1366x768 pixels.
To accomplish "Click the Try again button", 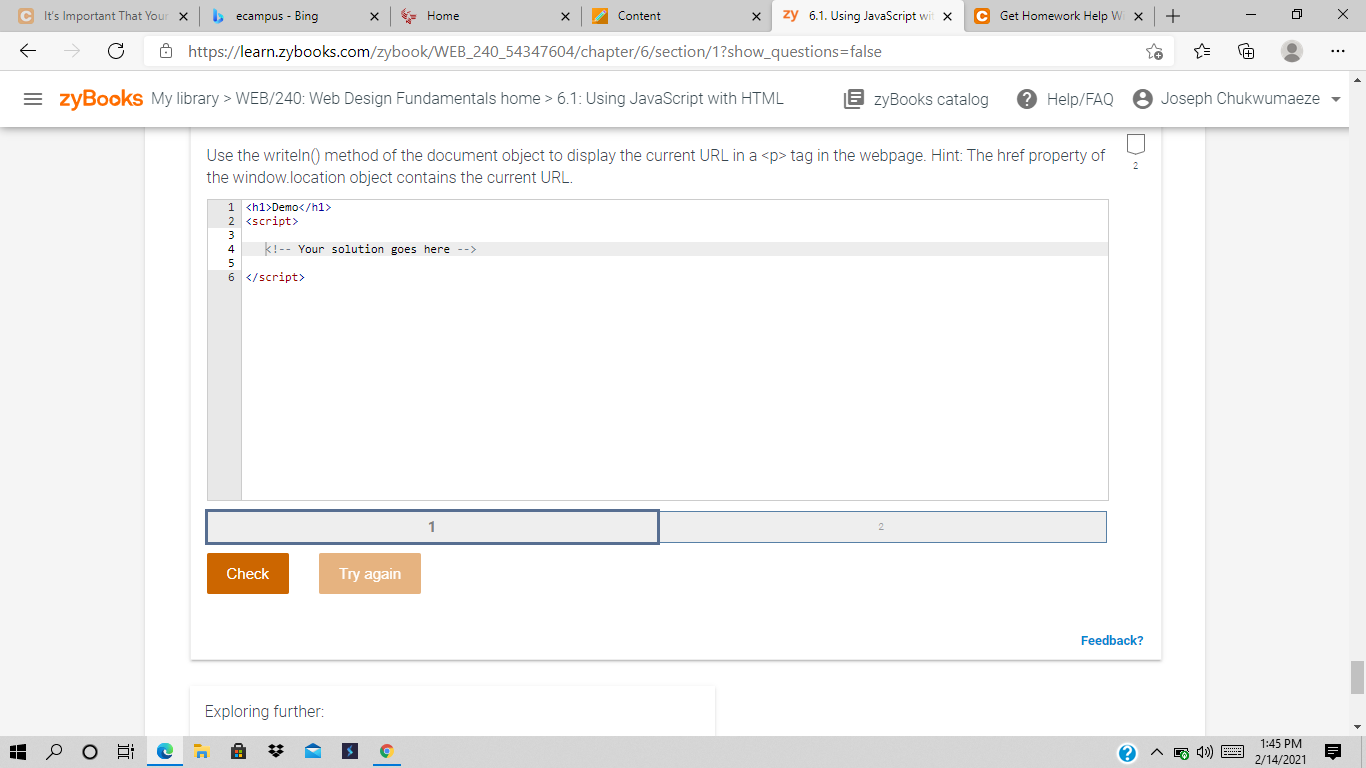I will coord(369,573).
